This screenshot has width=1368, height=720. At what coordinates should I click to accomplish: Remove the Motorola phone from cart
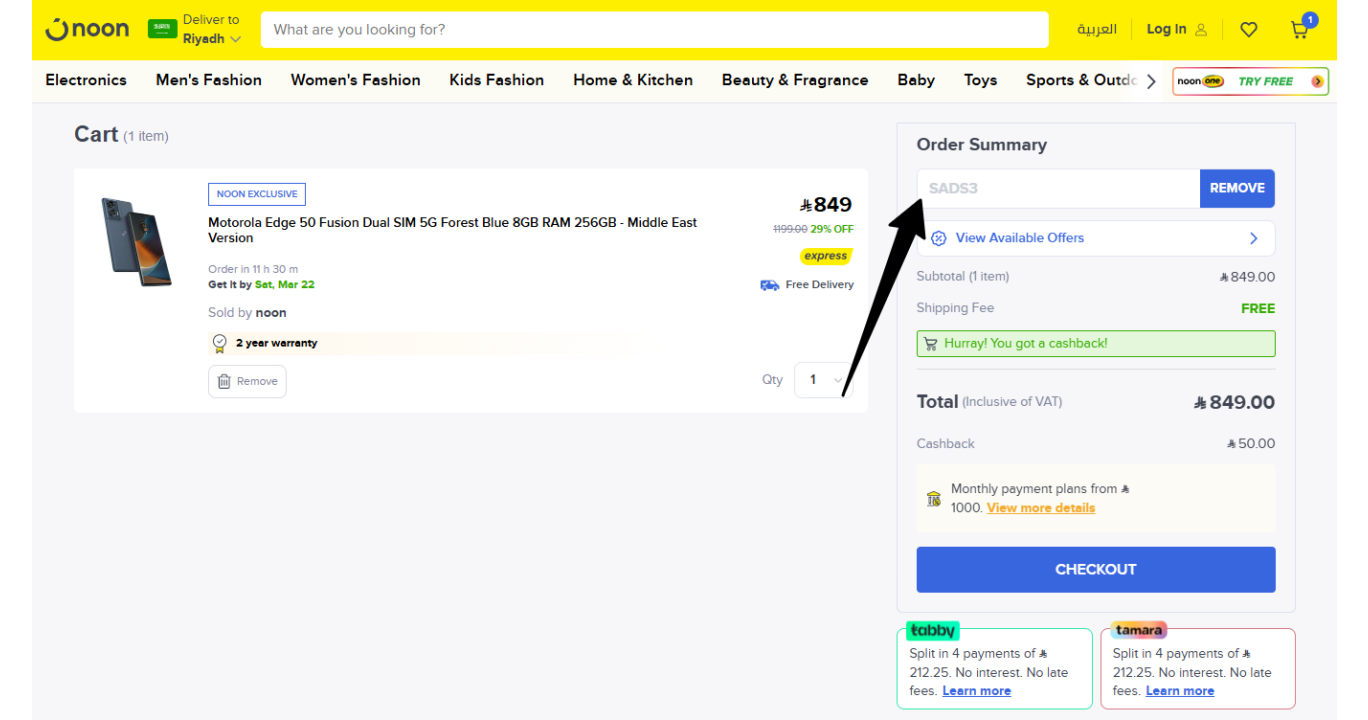coord(247,381)
